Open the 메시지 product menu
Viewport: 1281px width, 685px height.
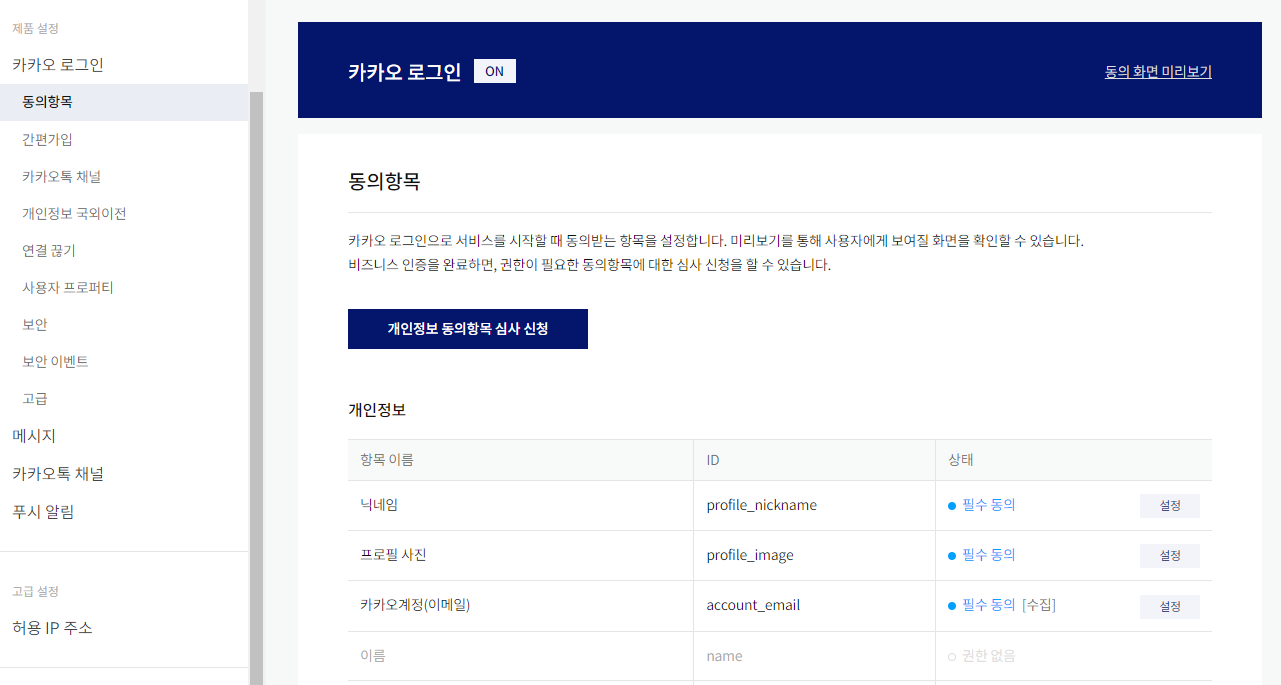[x=34, y=436]
